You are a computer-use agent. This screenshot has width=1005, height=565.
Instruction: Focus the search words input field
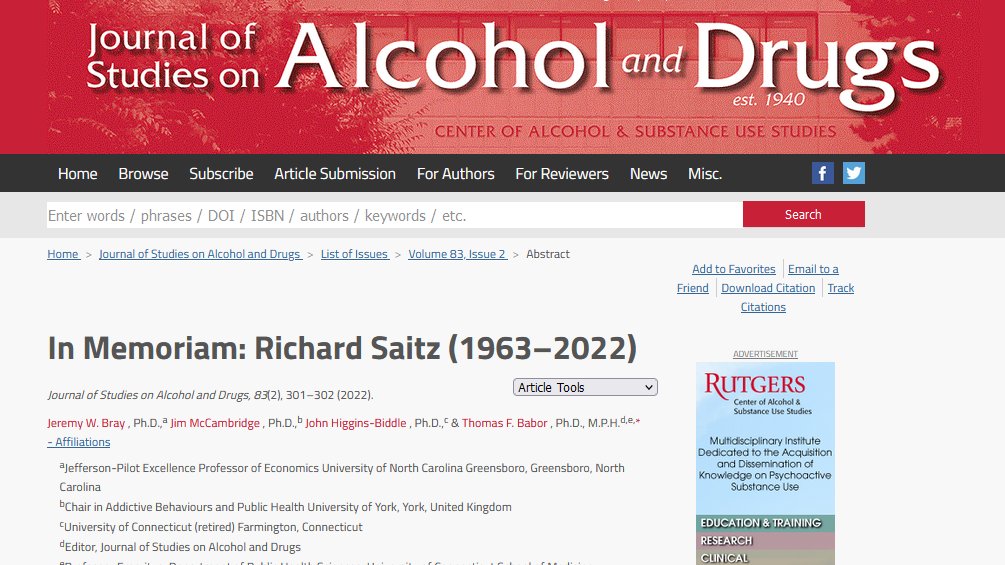click(x=394, y=215)
